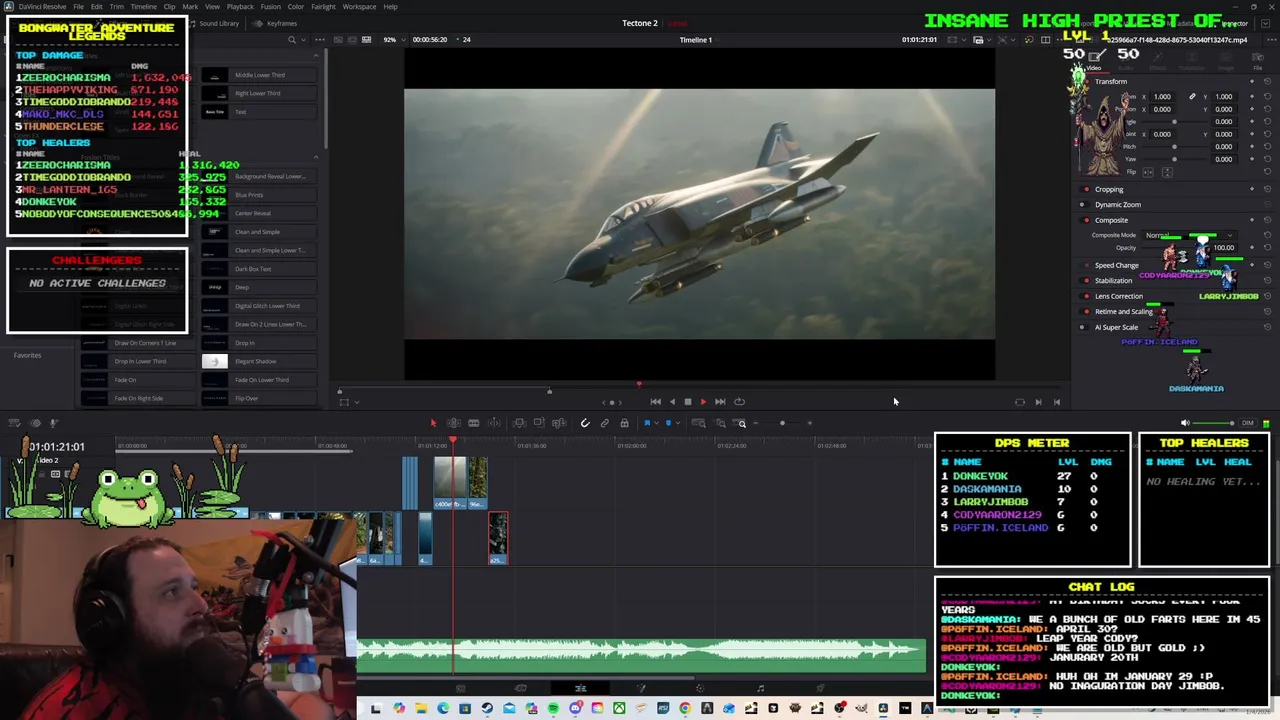Viewport: 1280px width, 720px height.
Task: Click the Overwrite Clip tool icon
Action: 539,423
